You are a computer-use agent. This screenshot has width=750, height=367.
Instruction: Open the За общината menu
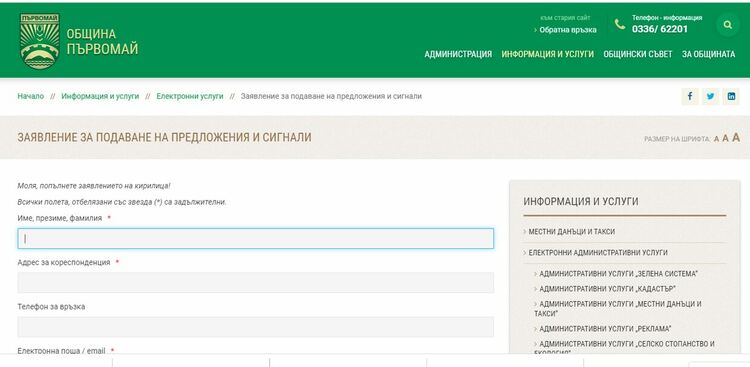[708, 54]
